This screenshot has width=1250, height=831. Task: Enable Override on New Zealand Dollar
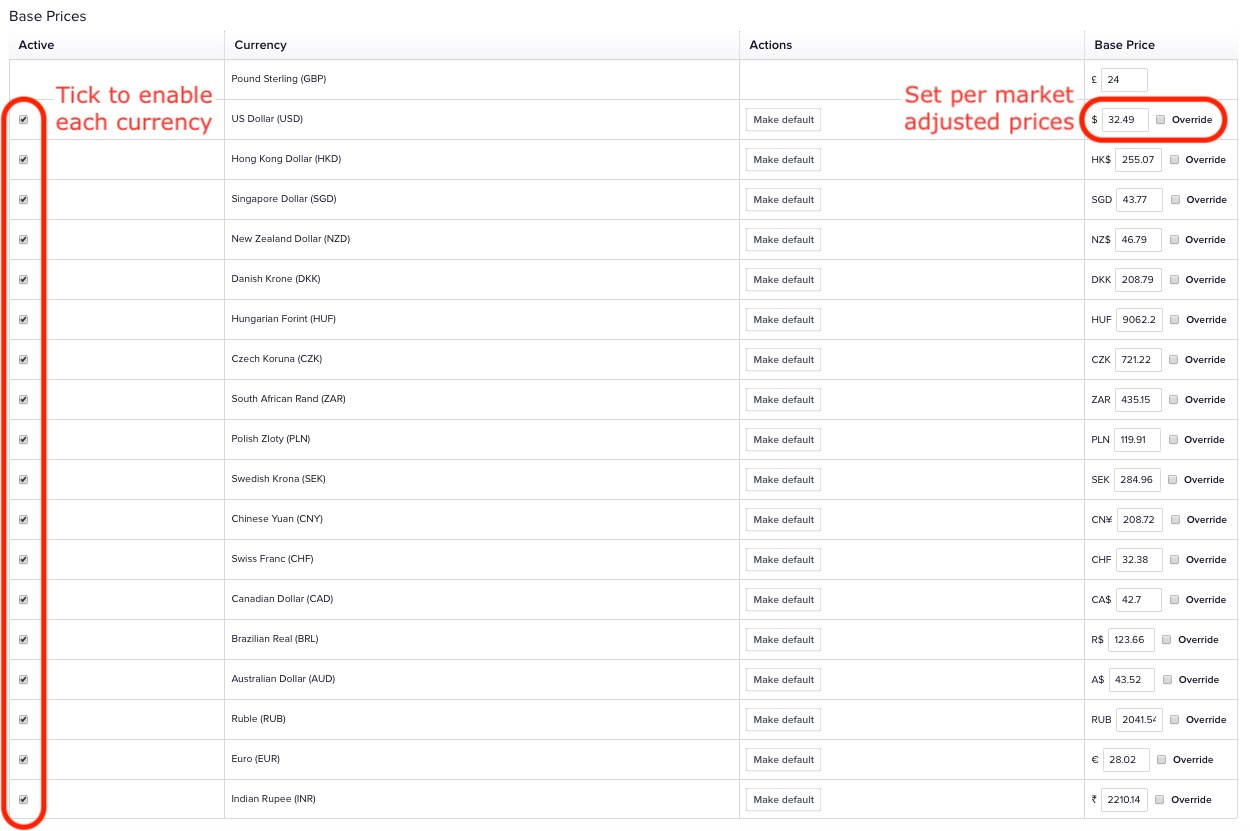coord(1174,240)
